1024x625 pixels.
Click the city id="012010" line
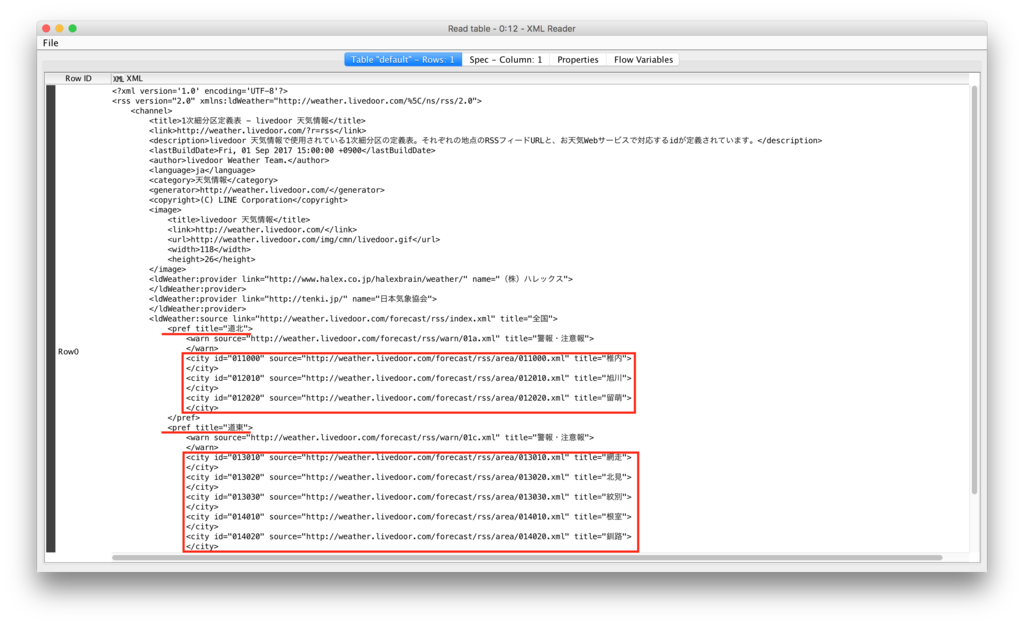click(409, 378)
